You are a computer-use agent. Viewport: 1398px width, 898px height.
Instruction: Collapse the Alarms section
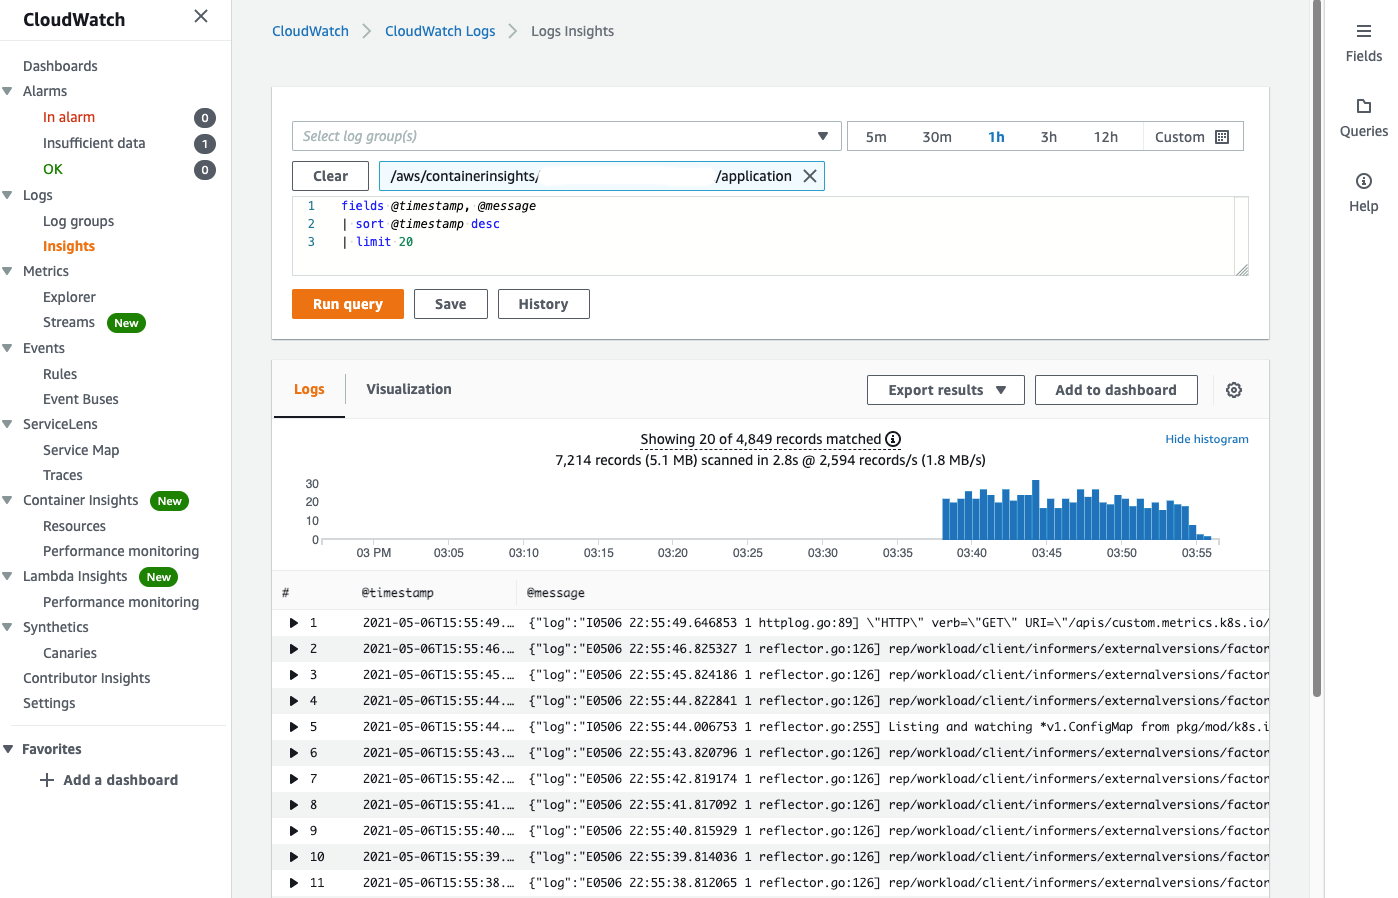click(8, 91)
